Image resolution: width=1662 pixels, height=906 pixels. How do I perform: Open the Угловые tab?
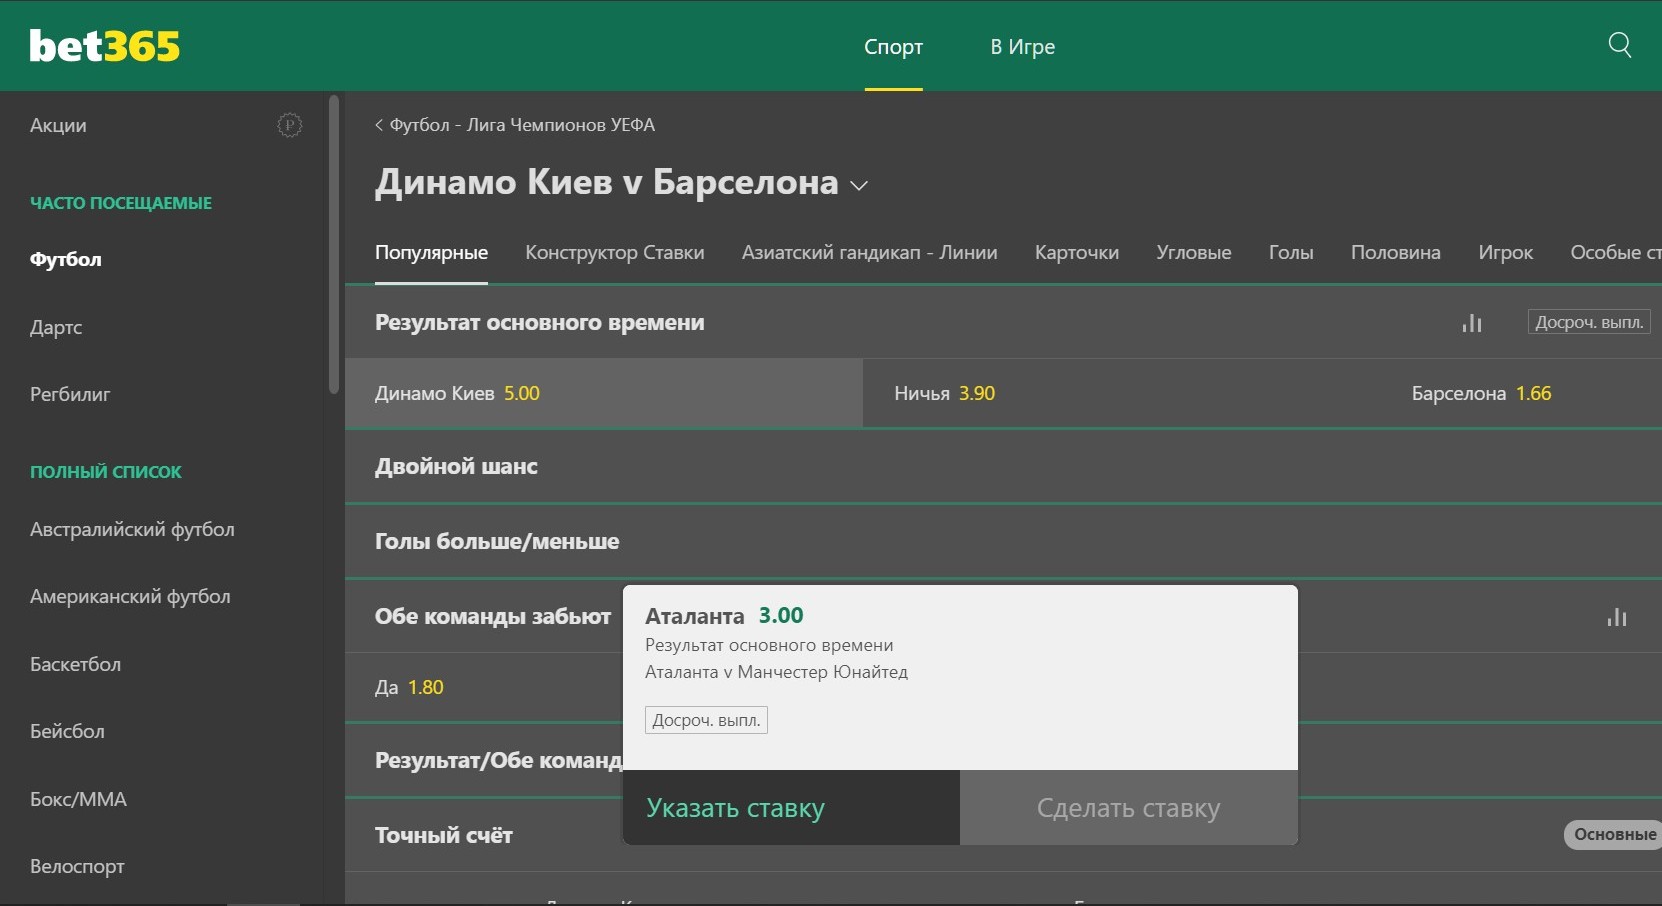[x=1194, y=253]
